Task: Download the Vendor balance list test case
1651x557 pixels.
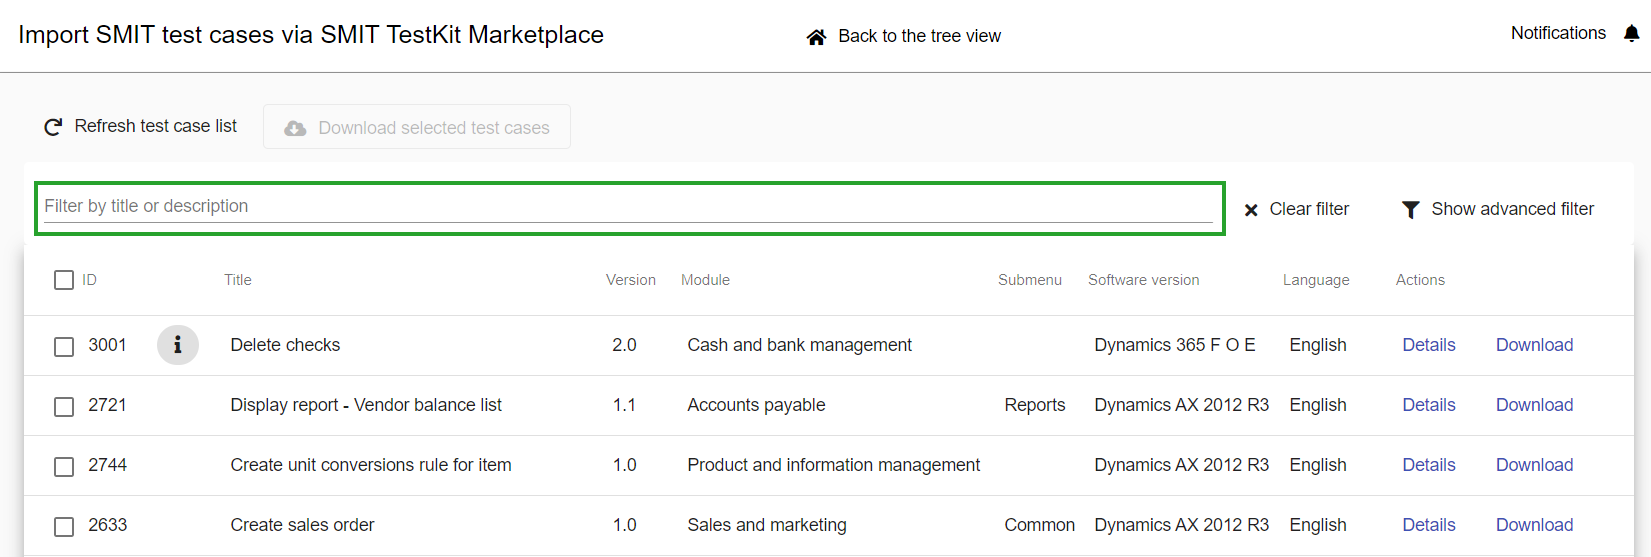Action: pos(1534,405)
